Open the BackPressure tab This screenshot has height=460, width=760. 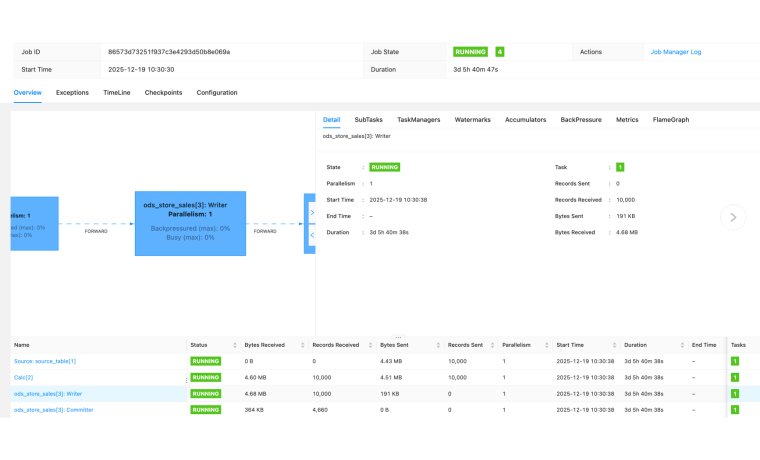[581, 119]
